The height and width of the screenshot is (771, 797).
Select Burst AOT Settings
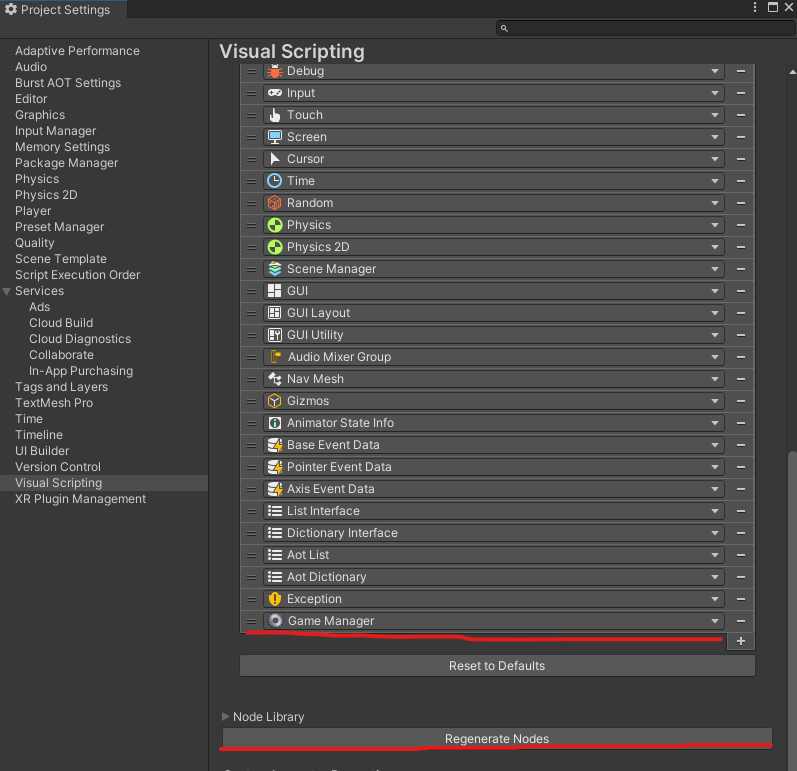68,83
